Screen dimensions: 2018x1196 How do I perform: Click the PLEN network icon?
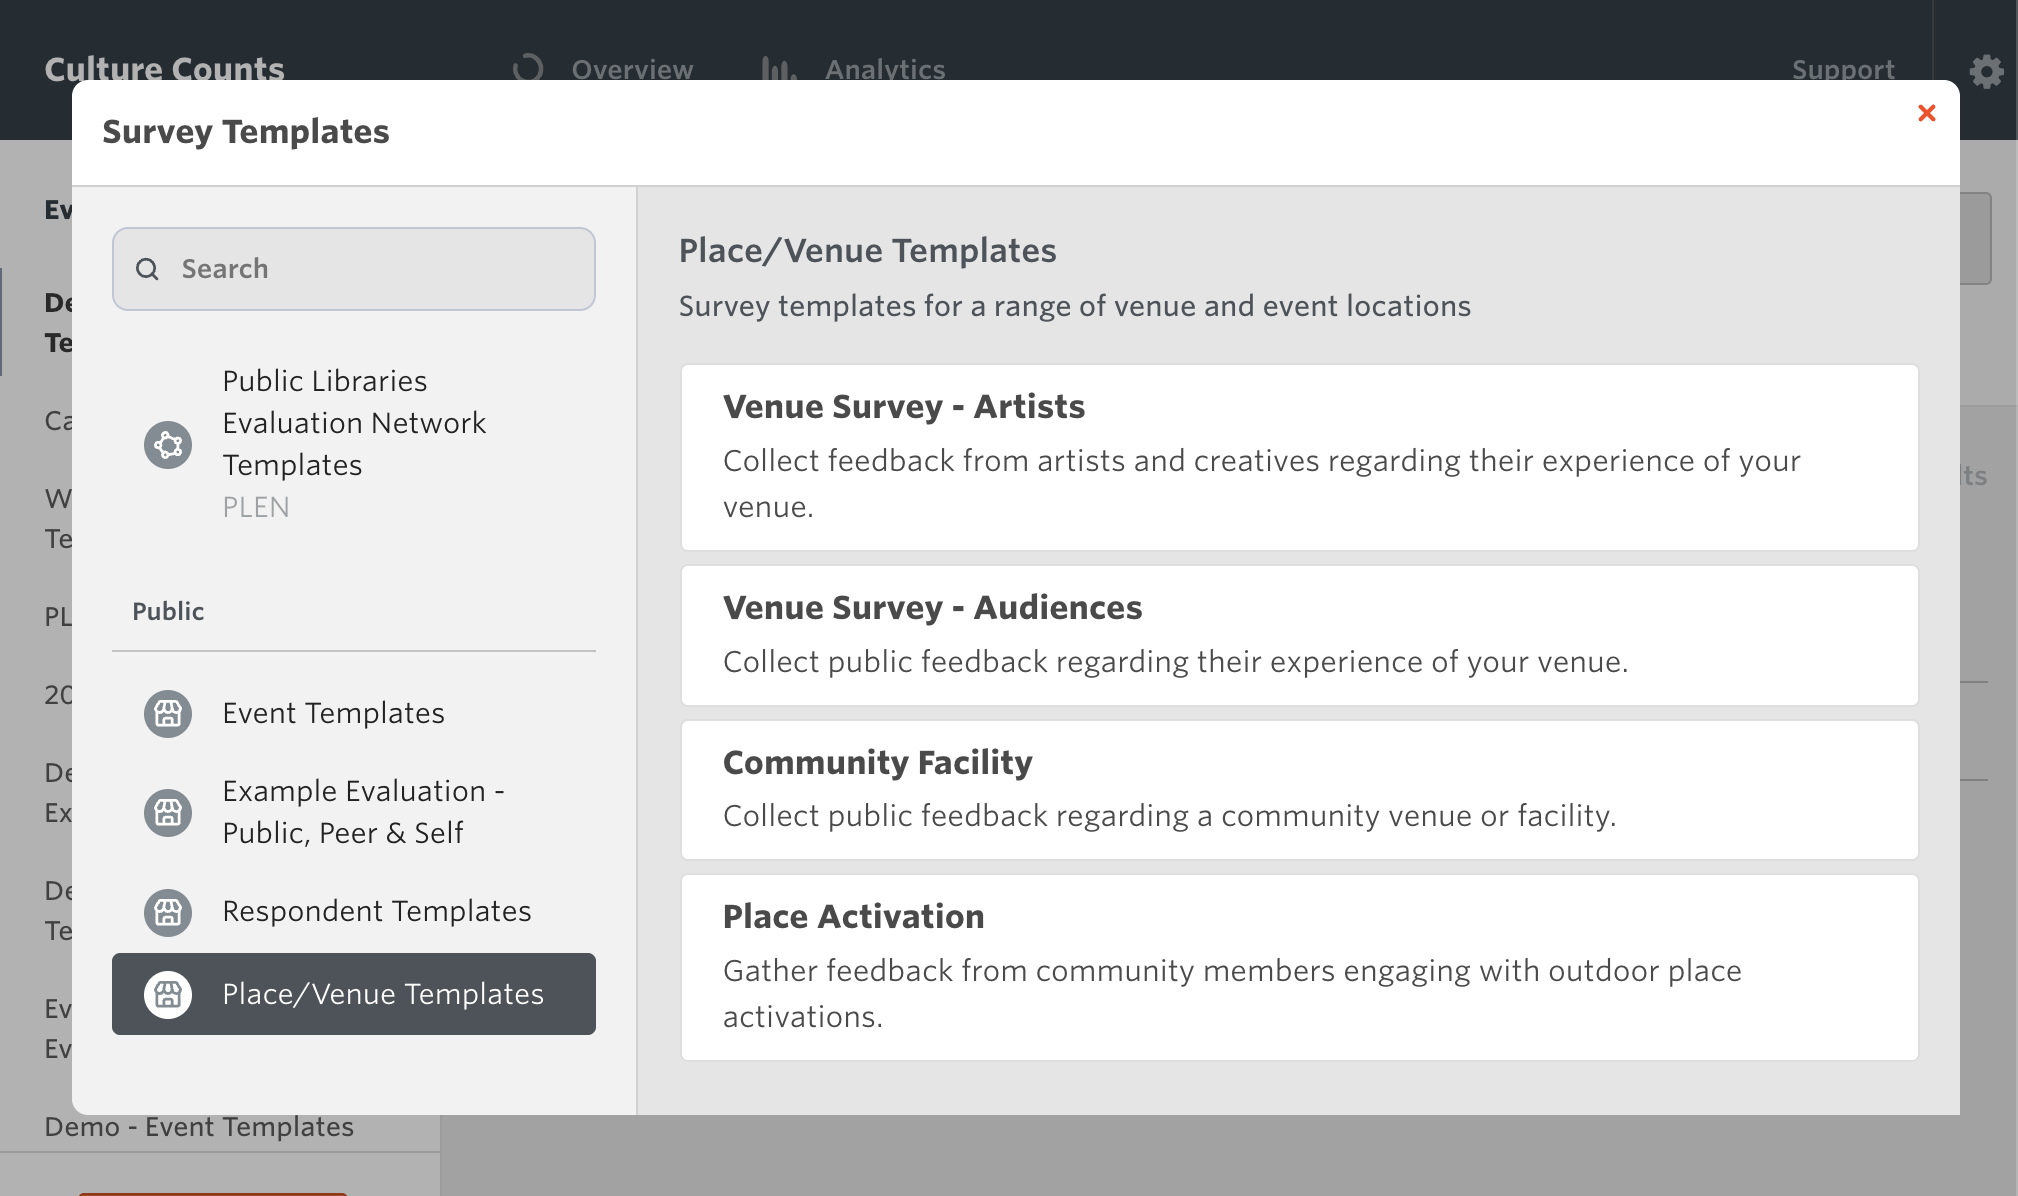168,445
